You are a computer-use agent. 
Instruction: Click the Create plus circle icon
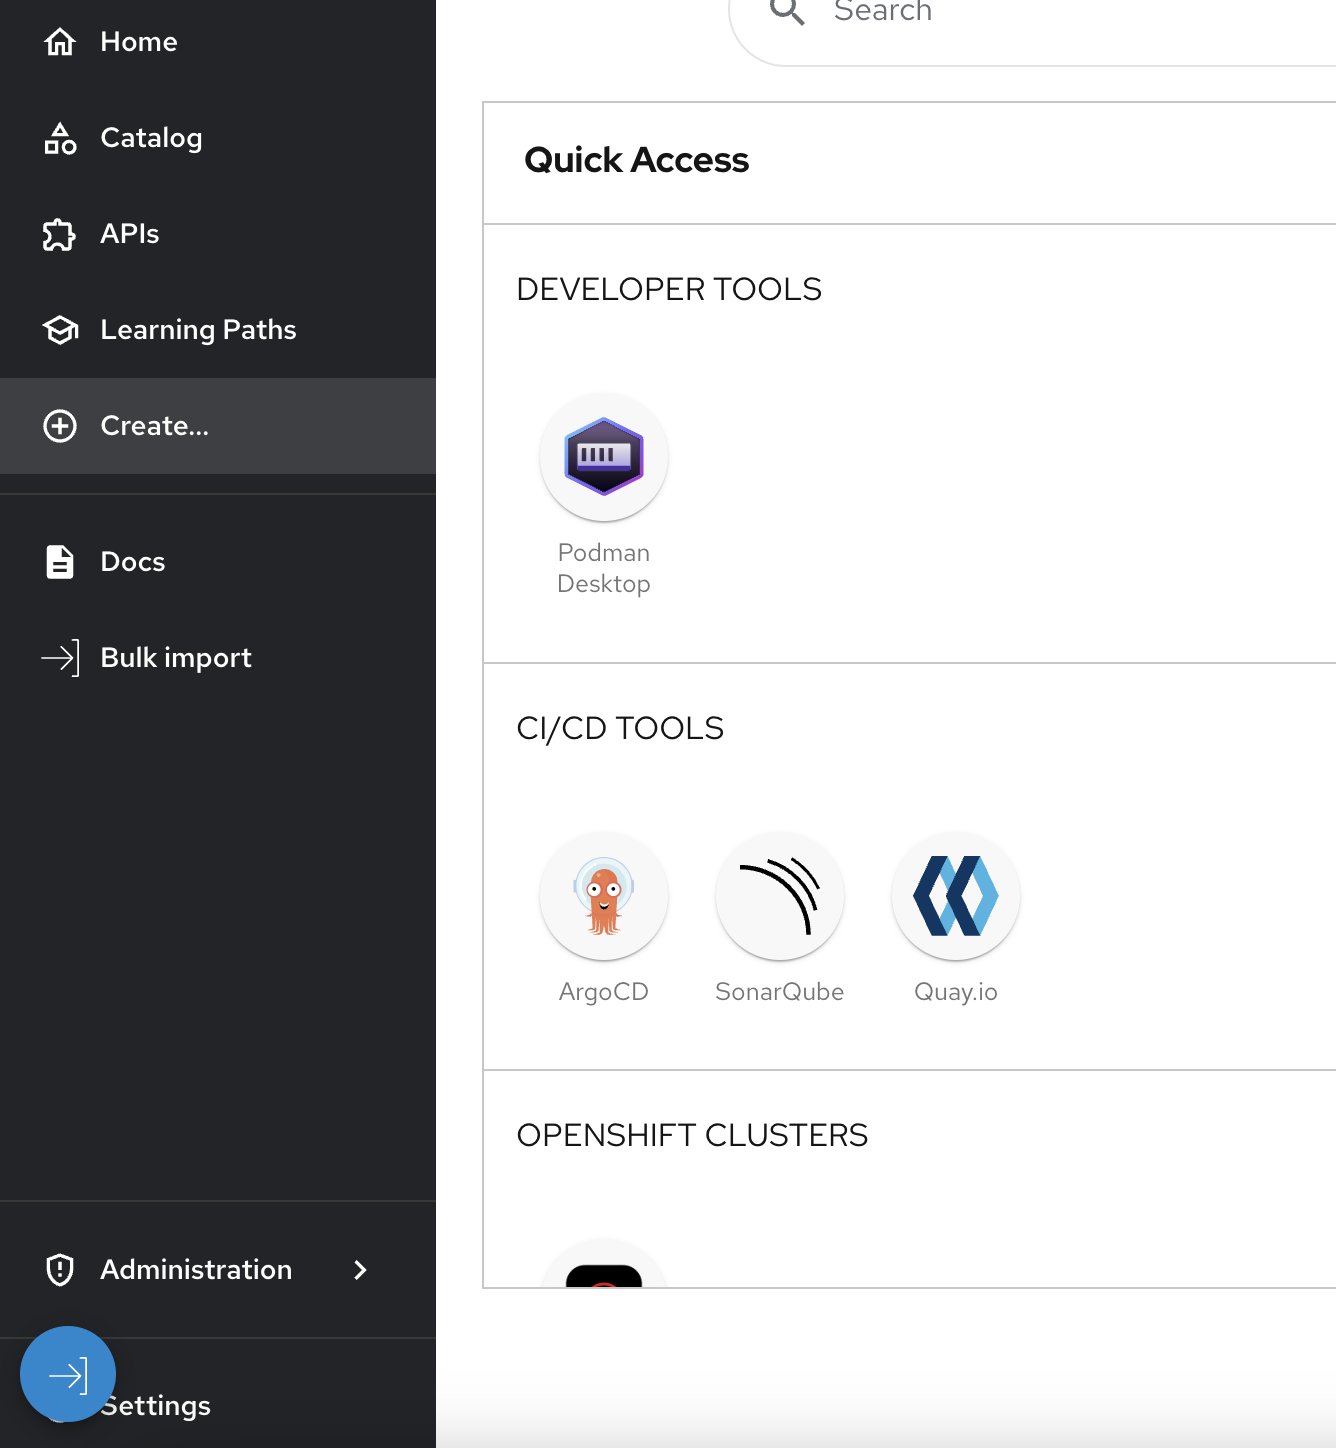pos(60,426)
